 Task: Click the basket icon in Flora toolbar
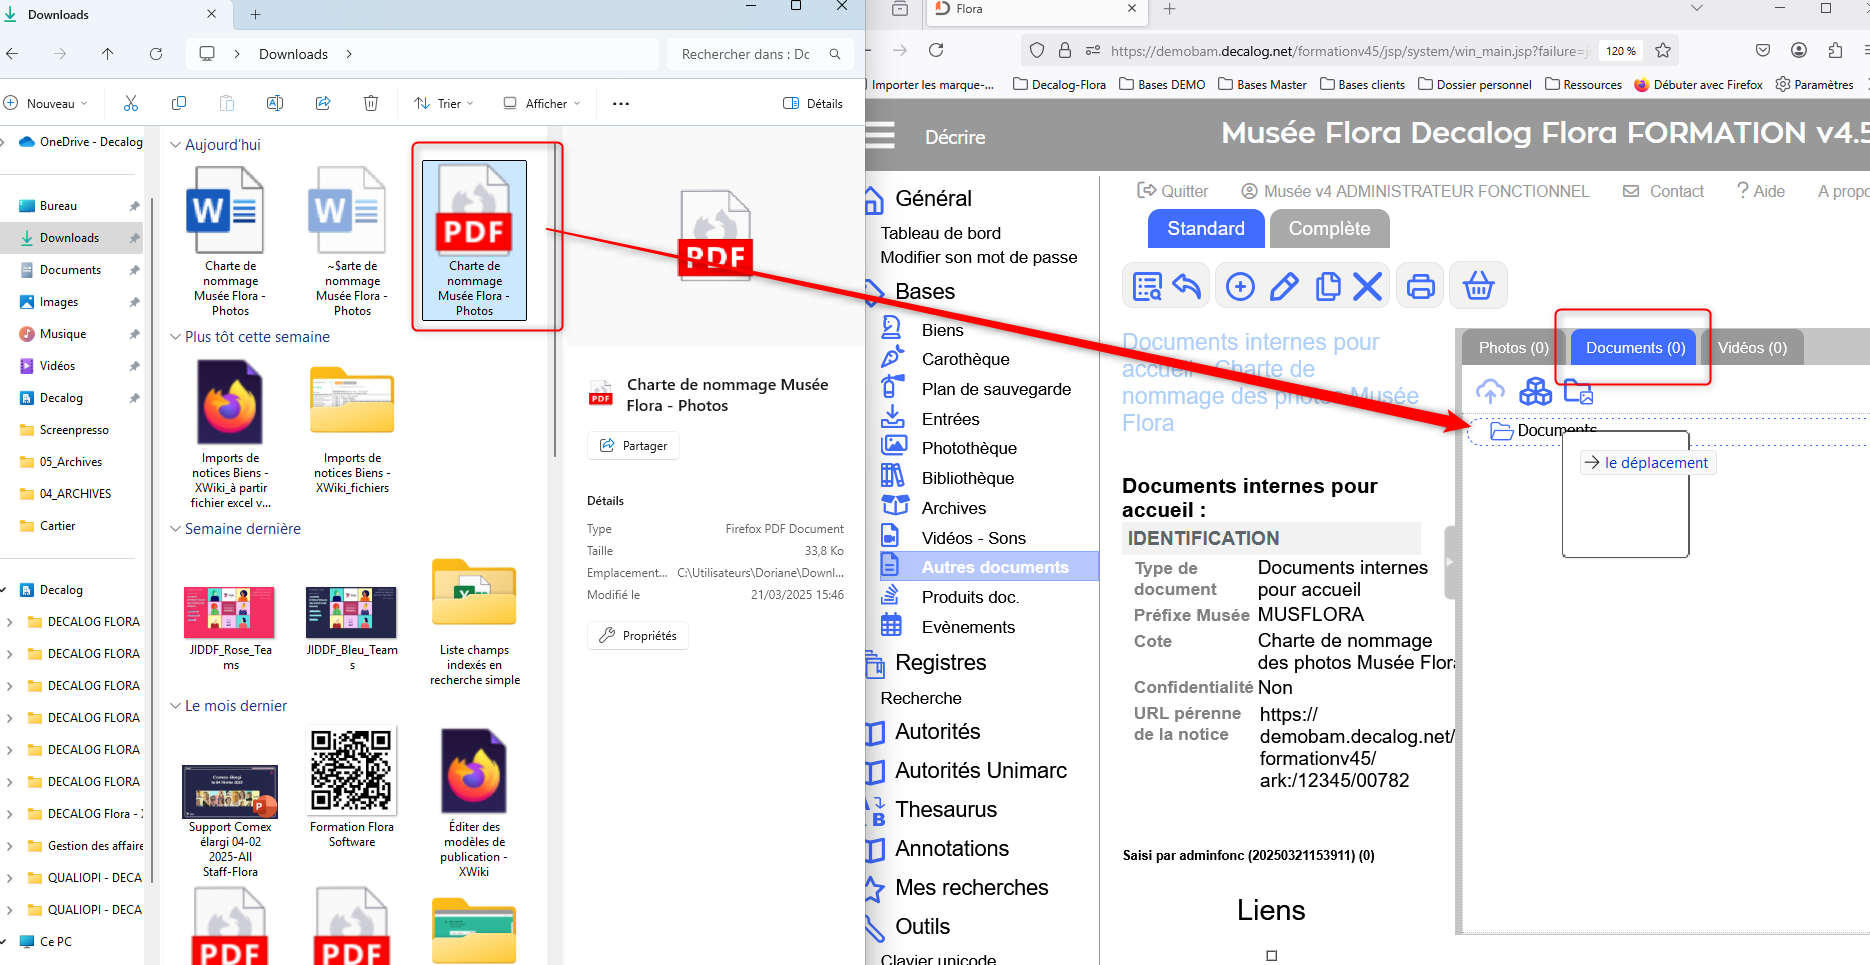(x=1478, y=287)
